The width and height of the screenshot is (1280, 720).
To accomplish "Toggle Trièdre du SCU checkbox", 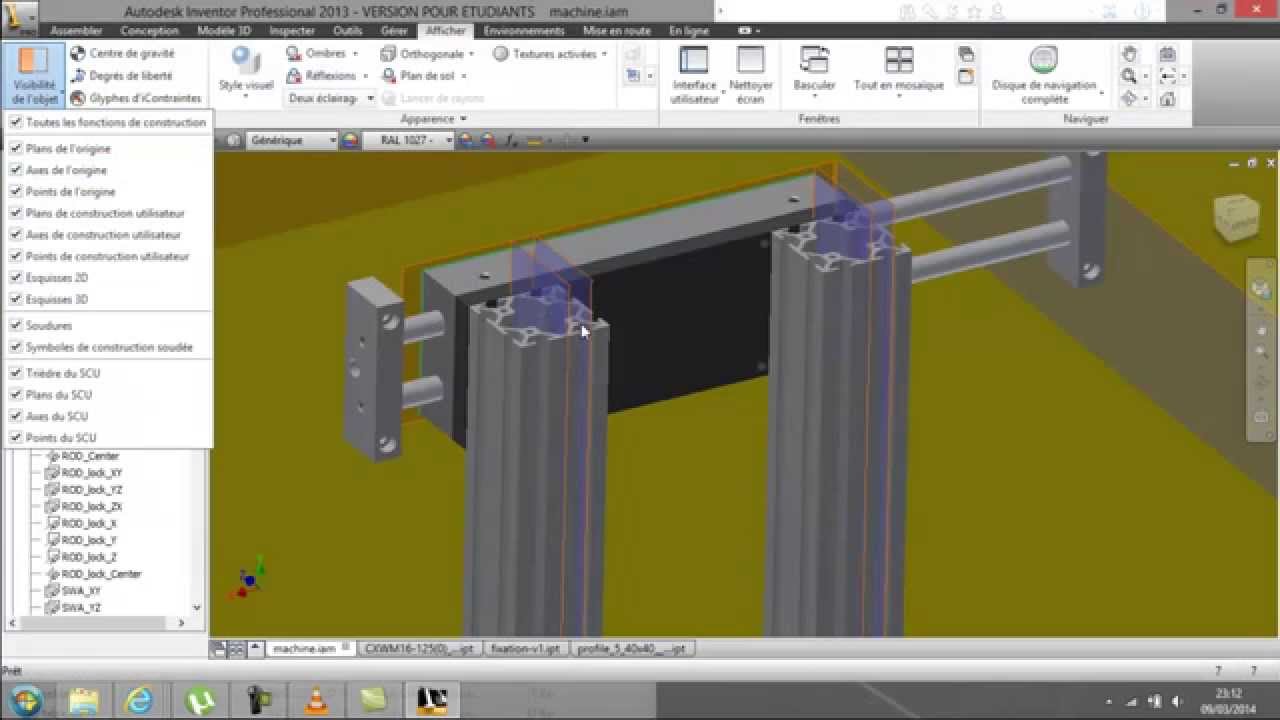I will (16, 373).
